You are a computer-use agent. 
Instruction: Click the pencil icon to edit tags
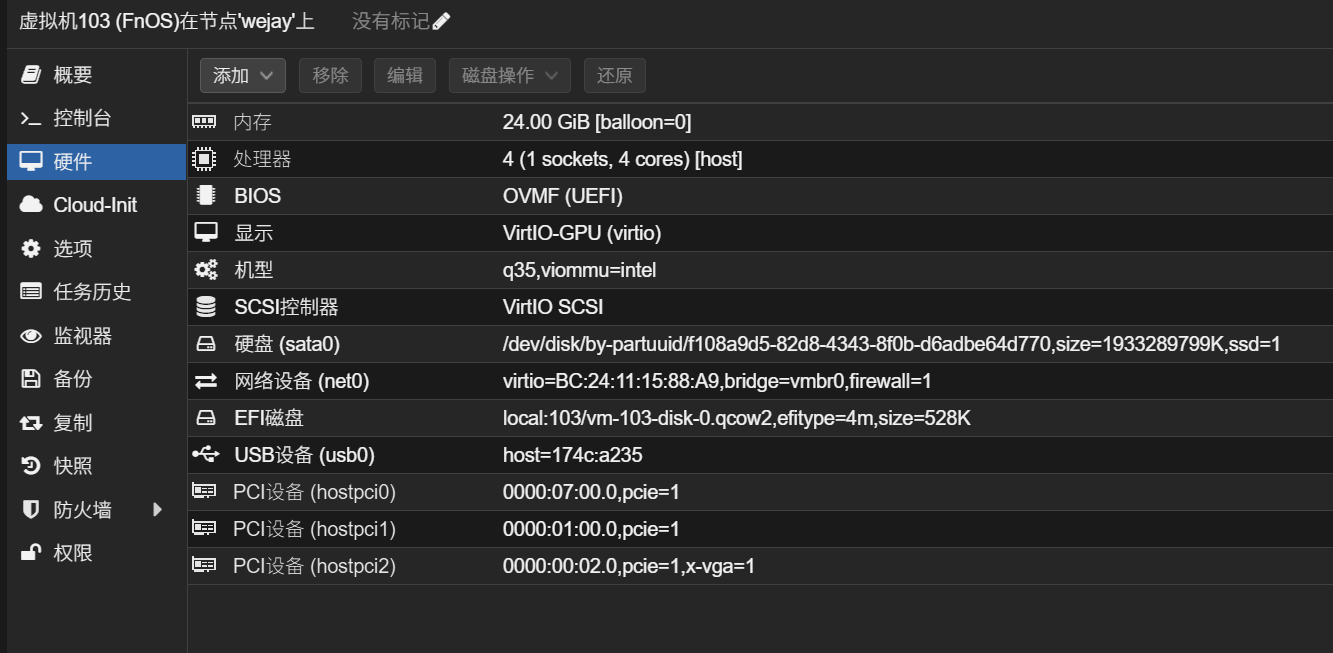click(442, 21)
